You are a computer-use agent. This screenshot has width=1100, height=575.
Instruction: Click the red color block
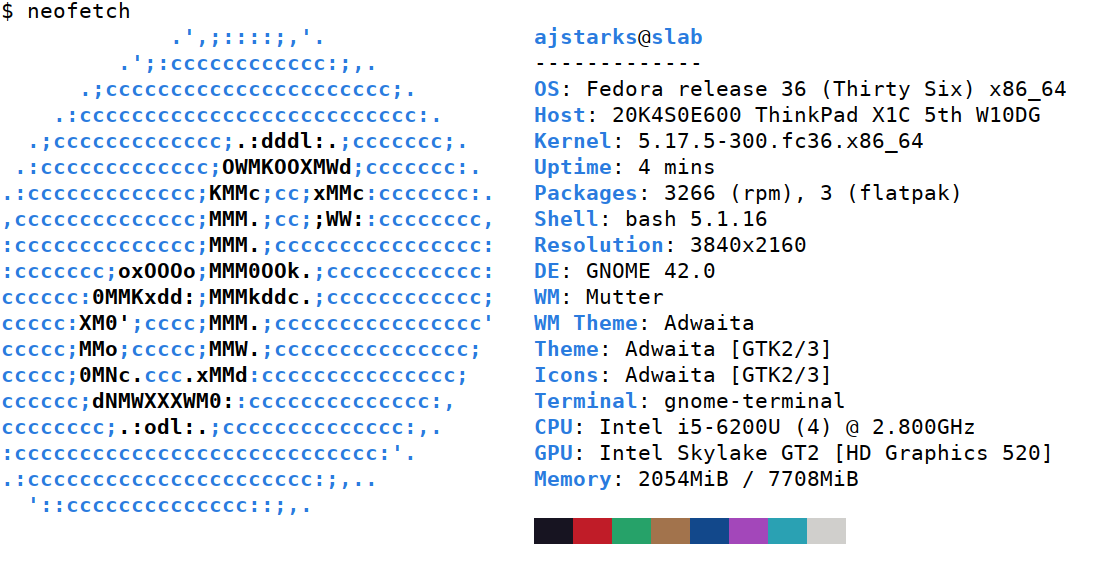click(593, 531)
